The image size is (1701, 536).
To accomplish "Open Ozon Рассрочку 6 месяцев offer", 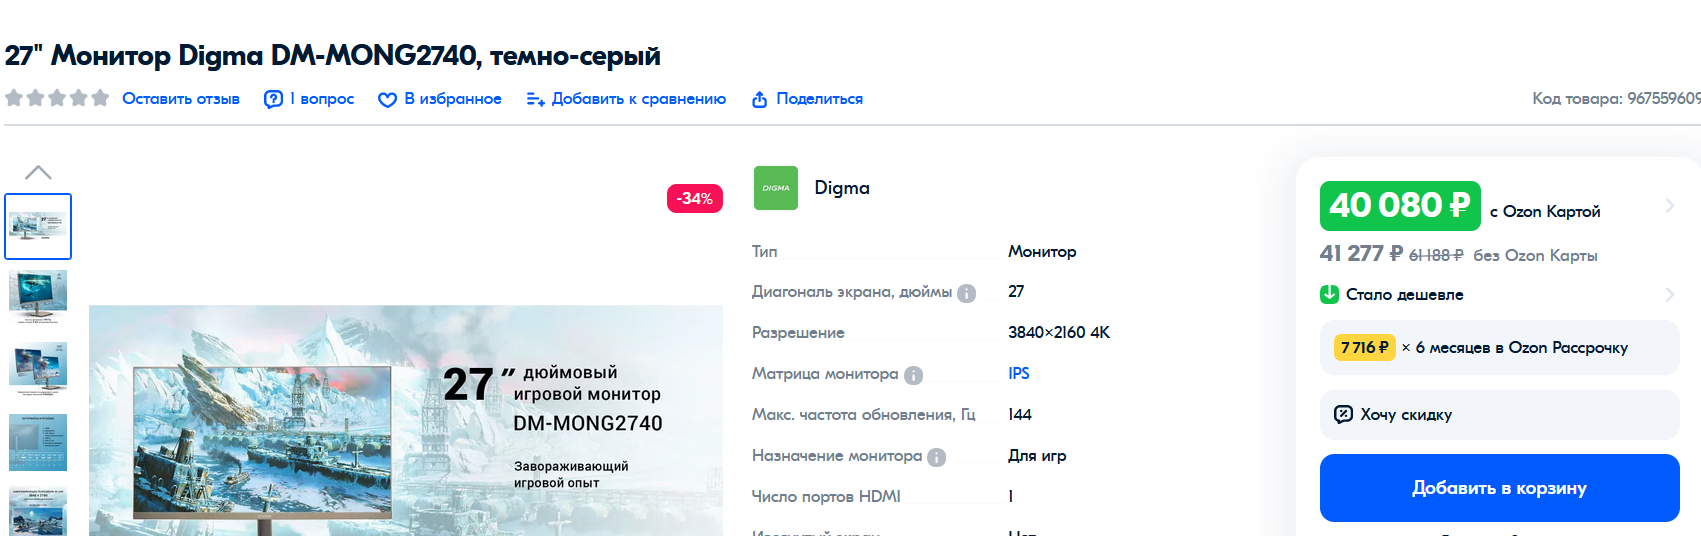I will tap(1499, 347).
